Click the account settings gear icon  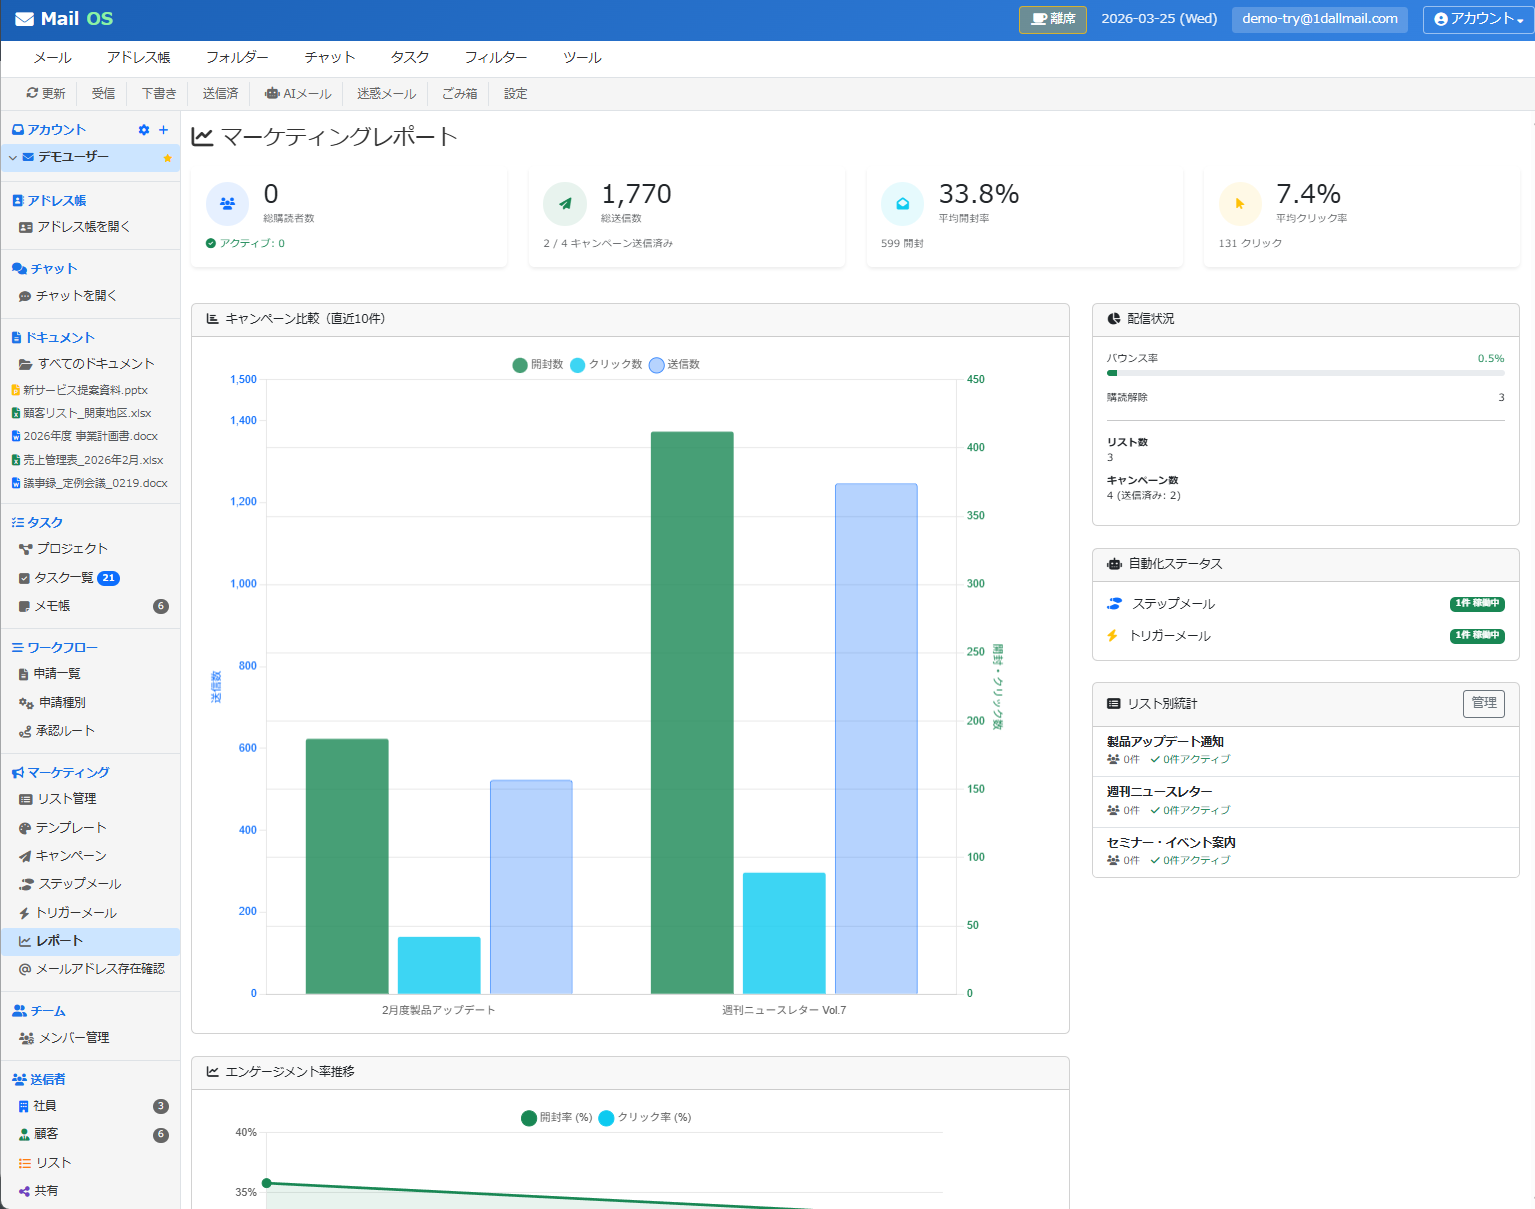click(x=144, y=130)
